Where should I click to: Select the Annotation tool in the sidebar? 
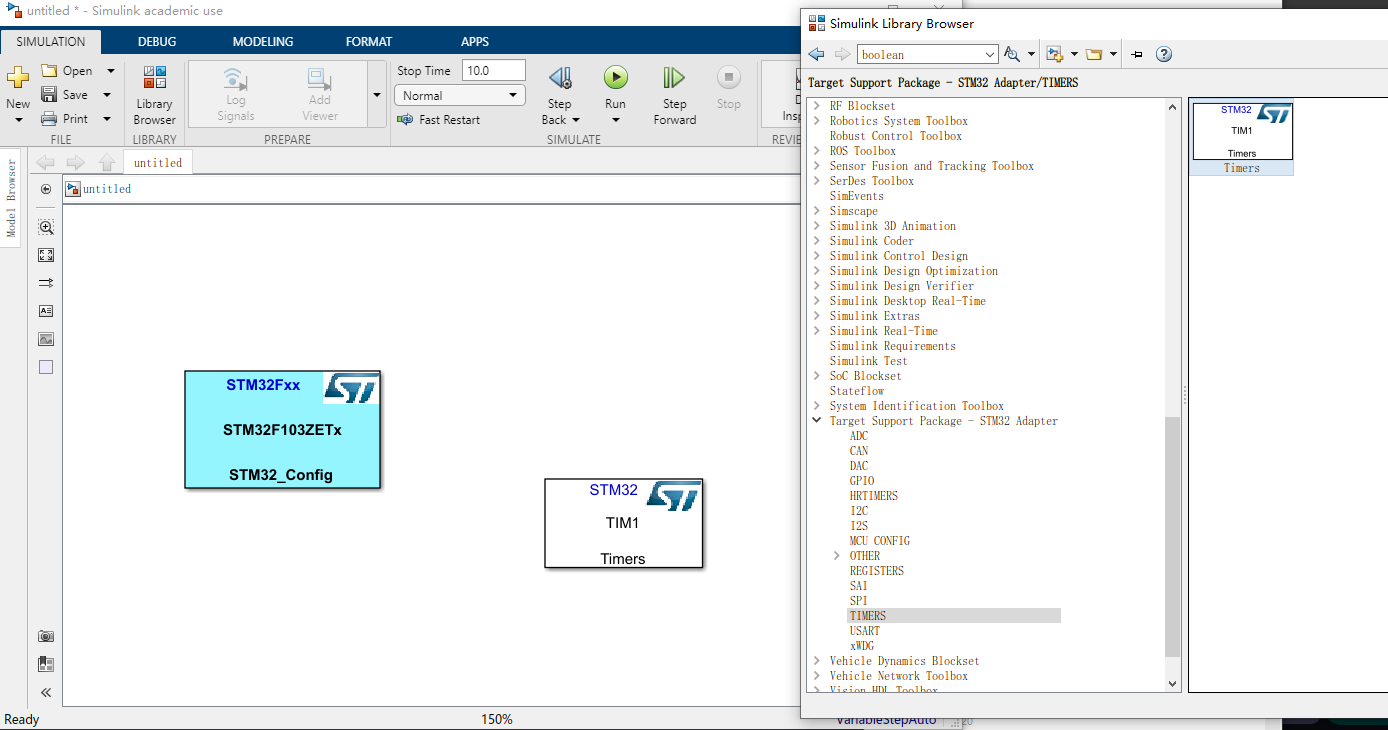[x=45, y=311]
